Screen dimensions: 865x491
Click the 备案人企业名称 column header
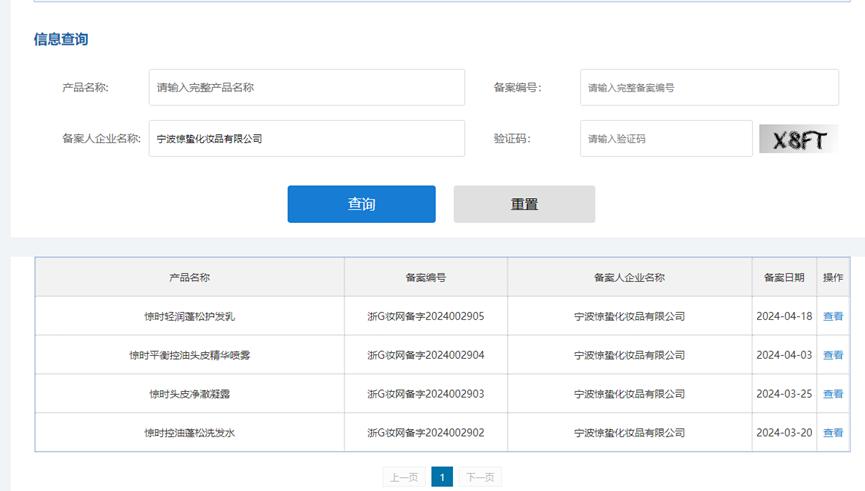click(x=629, y=277)
